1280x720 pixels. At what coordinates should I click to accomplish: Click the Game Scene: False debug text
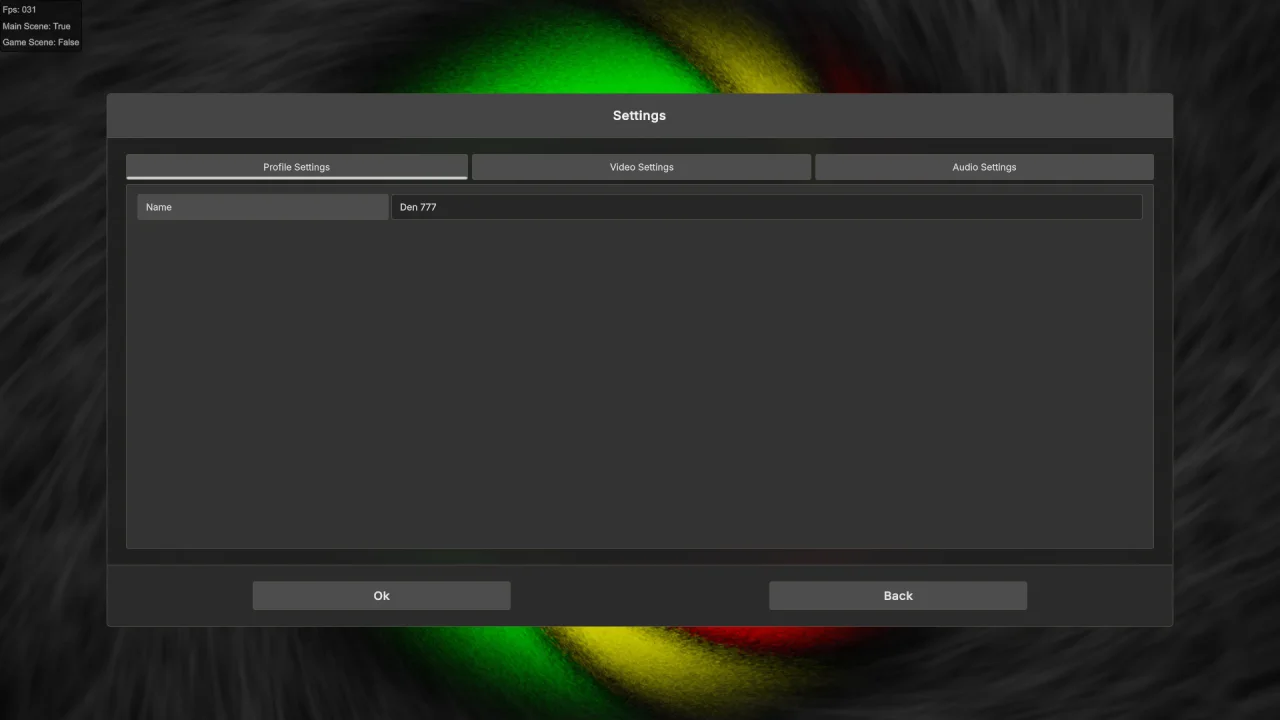pos(40,42)
